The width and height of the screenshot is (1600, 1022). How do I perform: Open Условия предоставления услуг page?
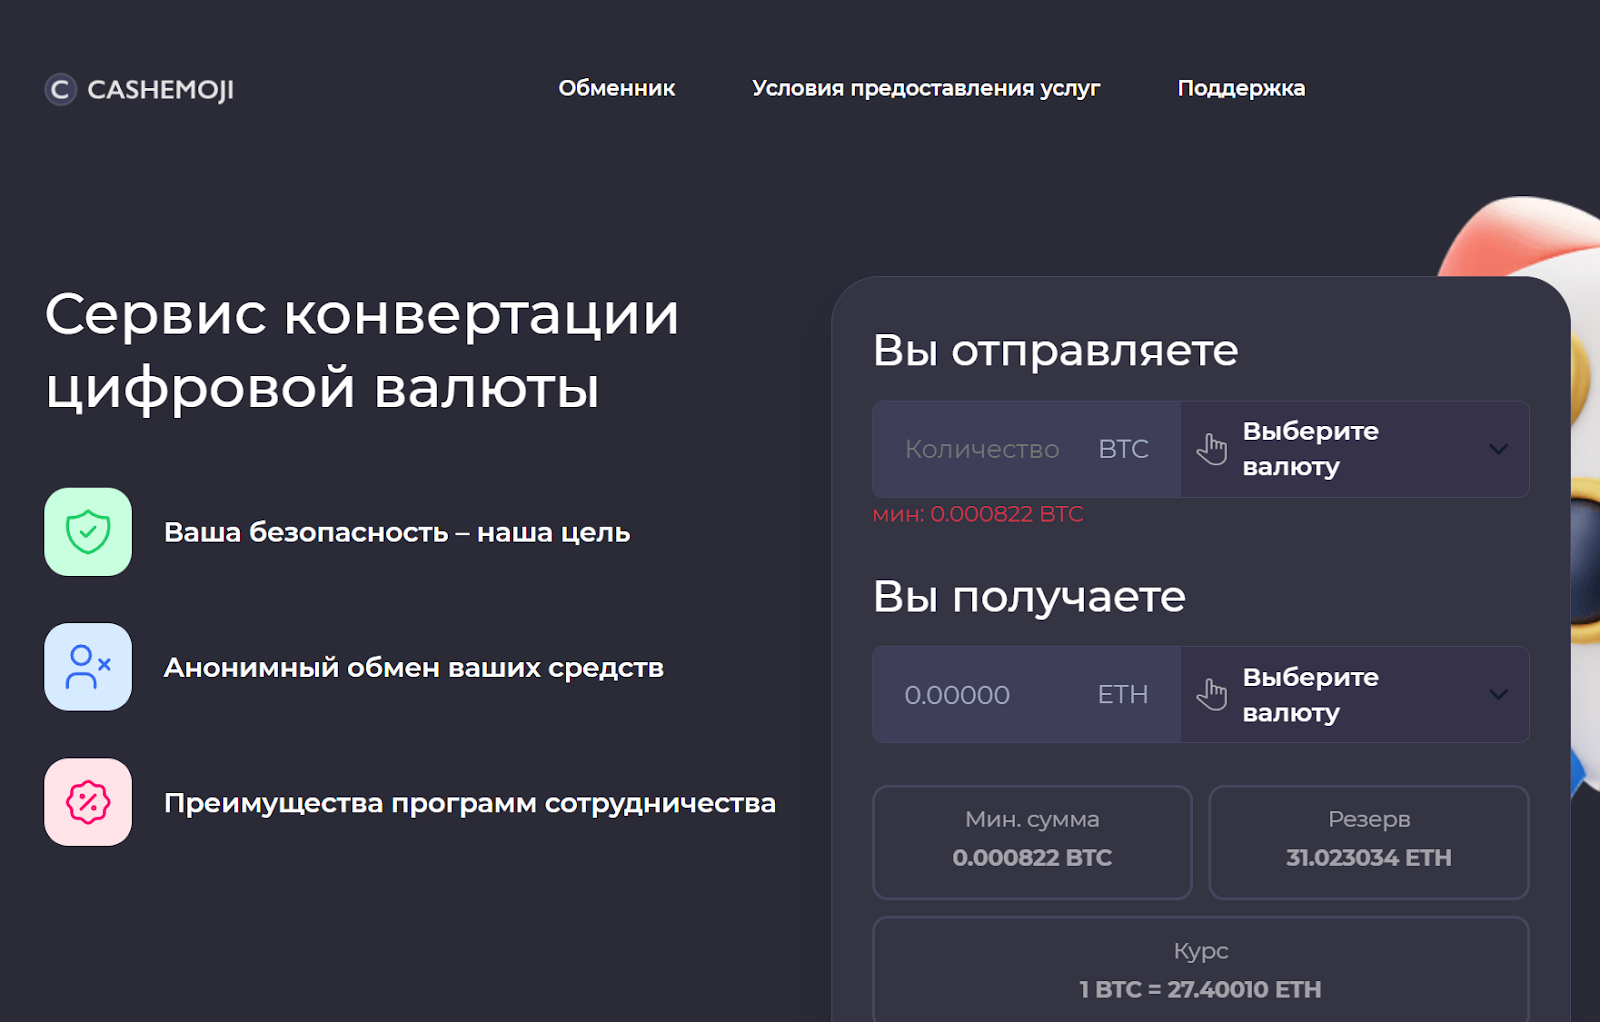coord(925,88)
